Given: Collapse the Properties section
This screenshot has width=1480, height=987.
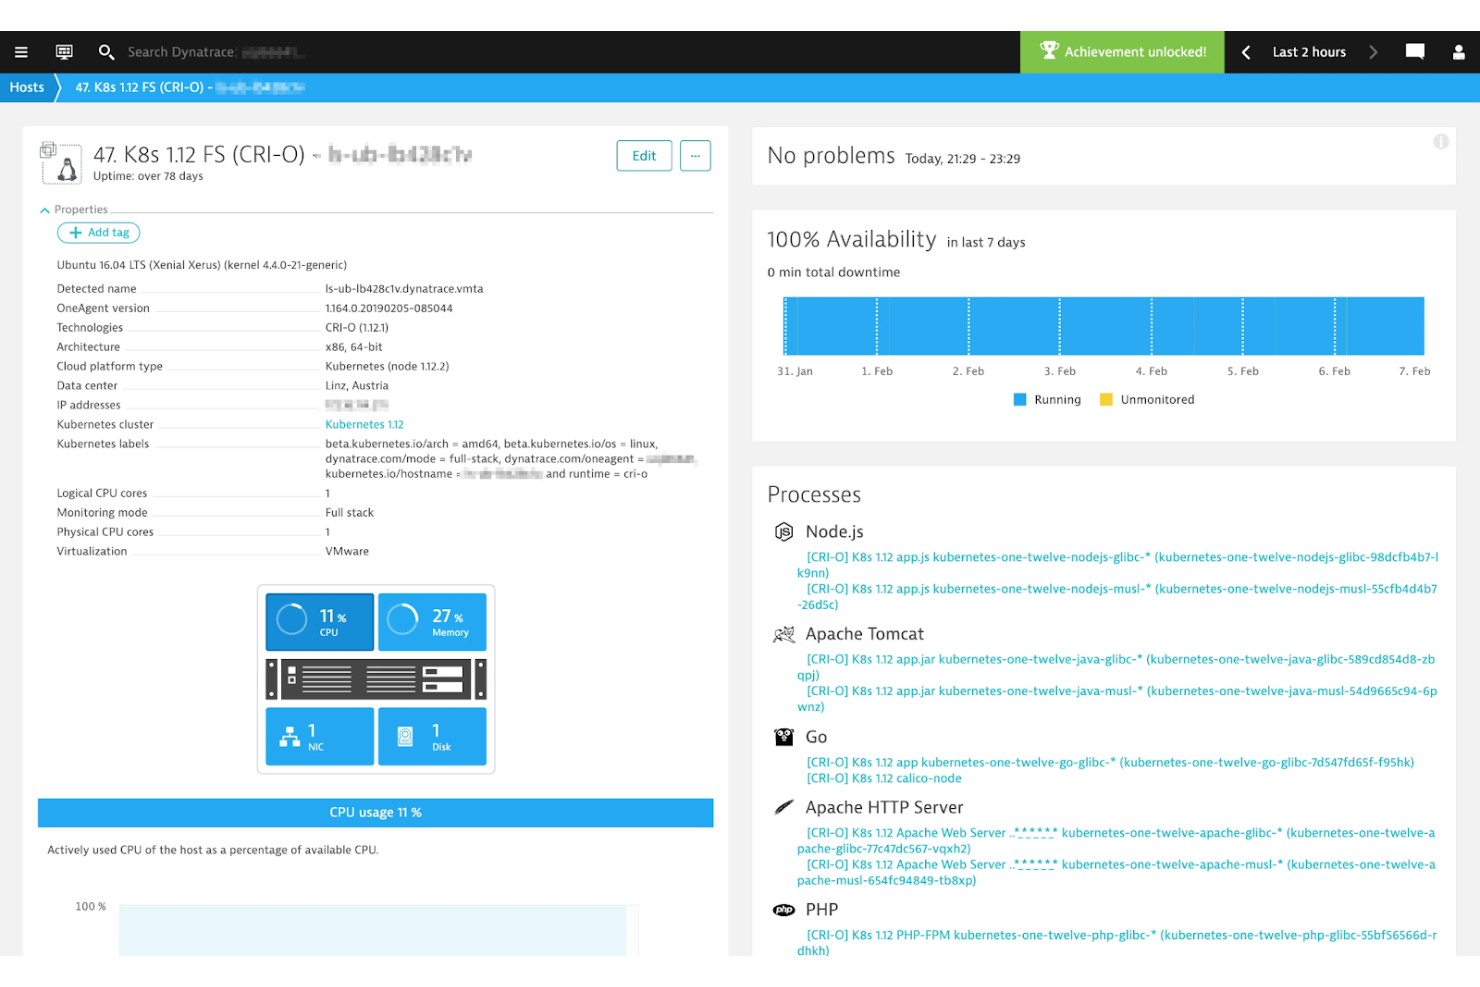Looking at the screenshot, I should (74, 210).
